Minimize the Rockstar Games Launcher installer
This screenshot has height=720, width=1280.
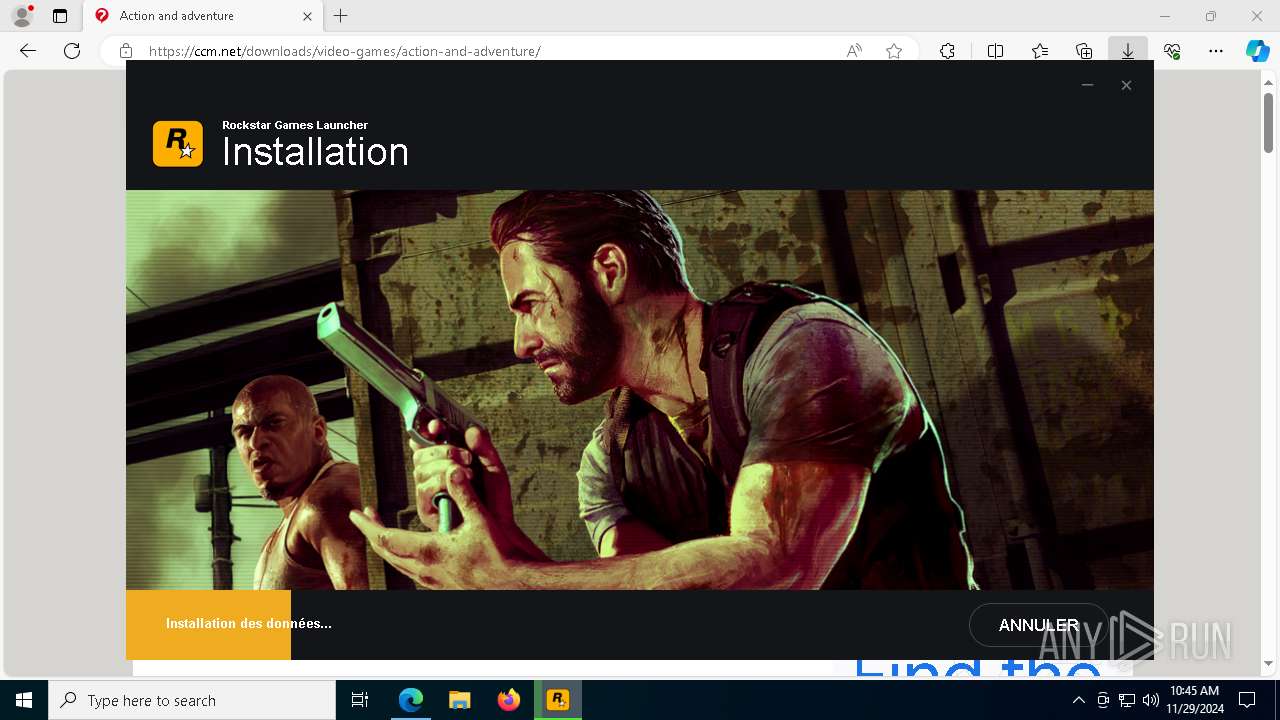1087,85
